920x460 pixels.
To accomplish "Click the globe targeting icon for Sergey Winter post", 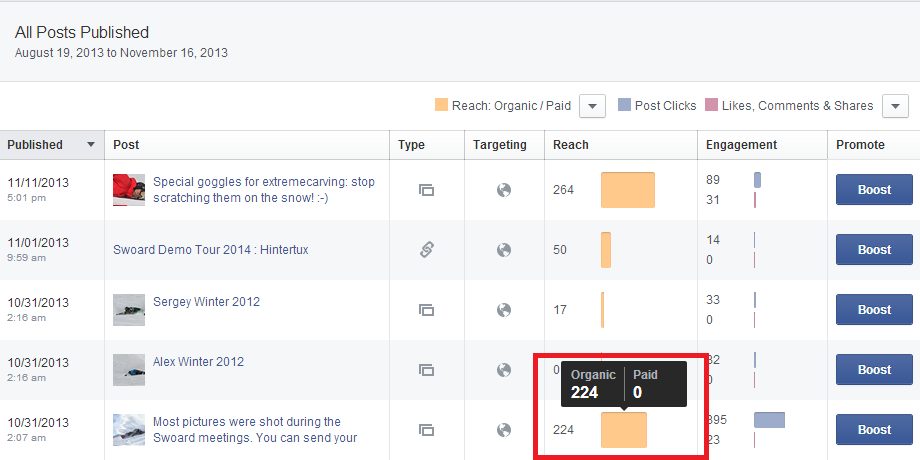I will coord(504,310).
